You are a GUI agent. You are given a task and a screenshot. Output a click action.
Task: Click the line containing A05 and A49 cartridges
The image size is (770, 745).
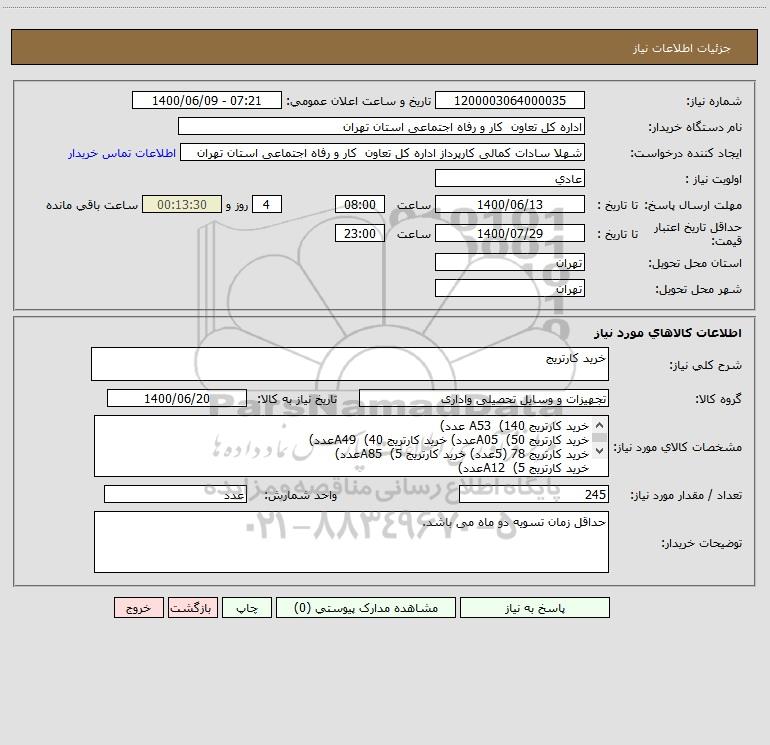pyautogui.click(x=449, y=440)
